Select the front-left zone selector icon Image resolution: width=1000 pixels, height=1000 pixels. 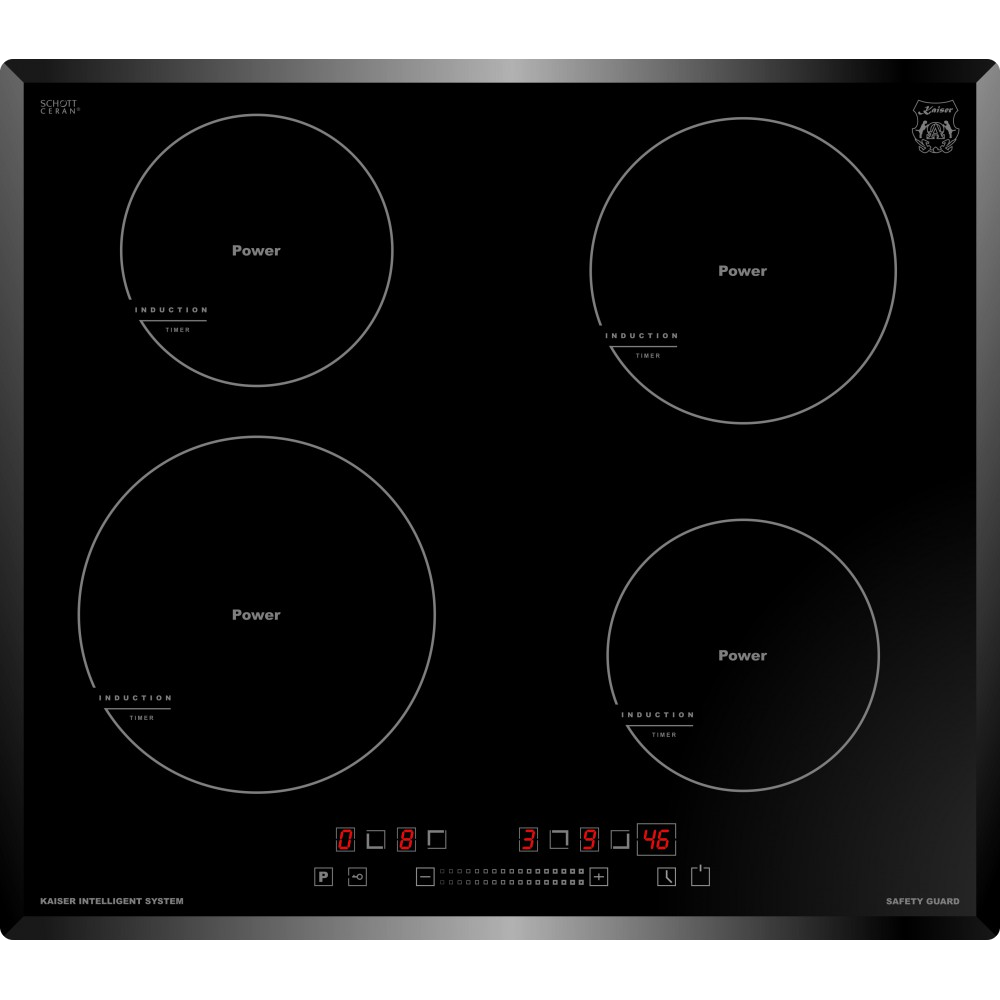[376, 840]
